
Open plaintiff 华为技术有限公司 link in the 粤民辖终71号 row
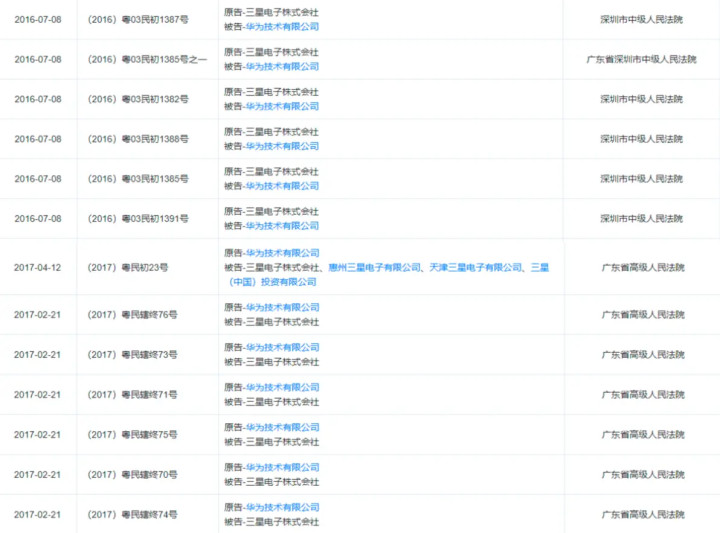click(282, 387)
